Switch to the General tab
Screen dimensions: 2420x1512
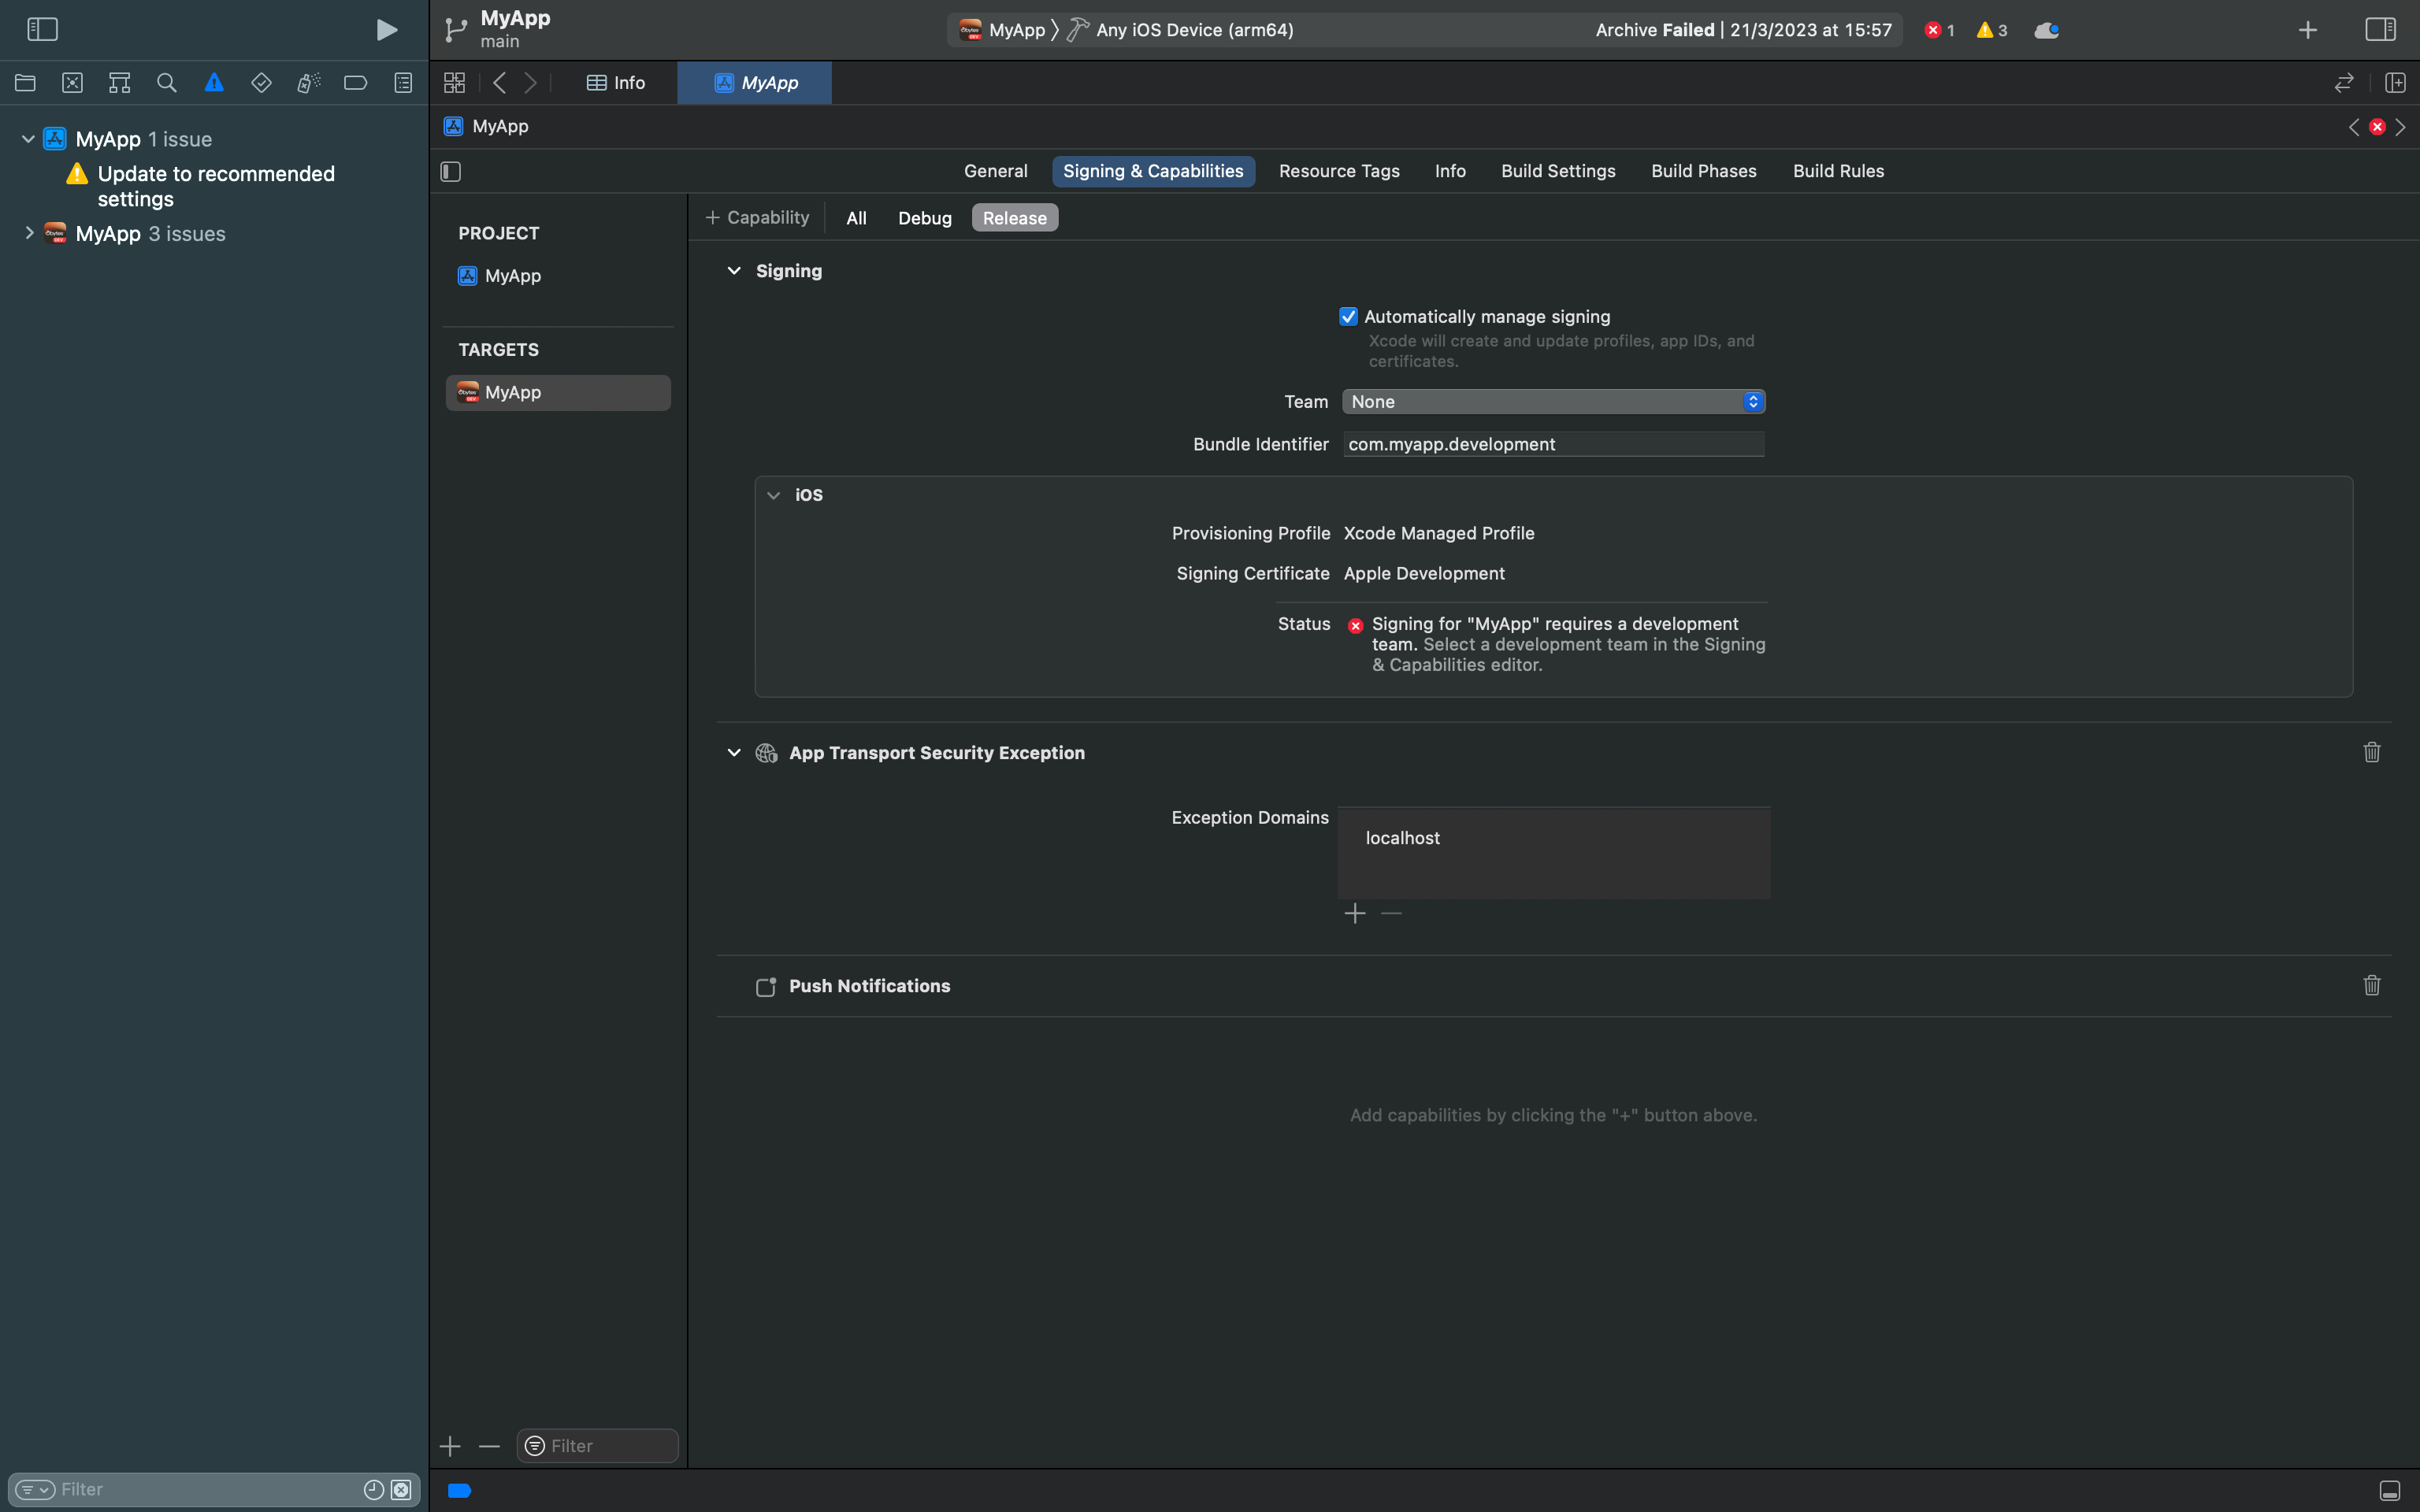pyautogui.click(x=995, y=171)
